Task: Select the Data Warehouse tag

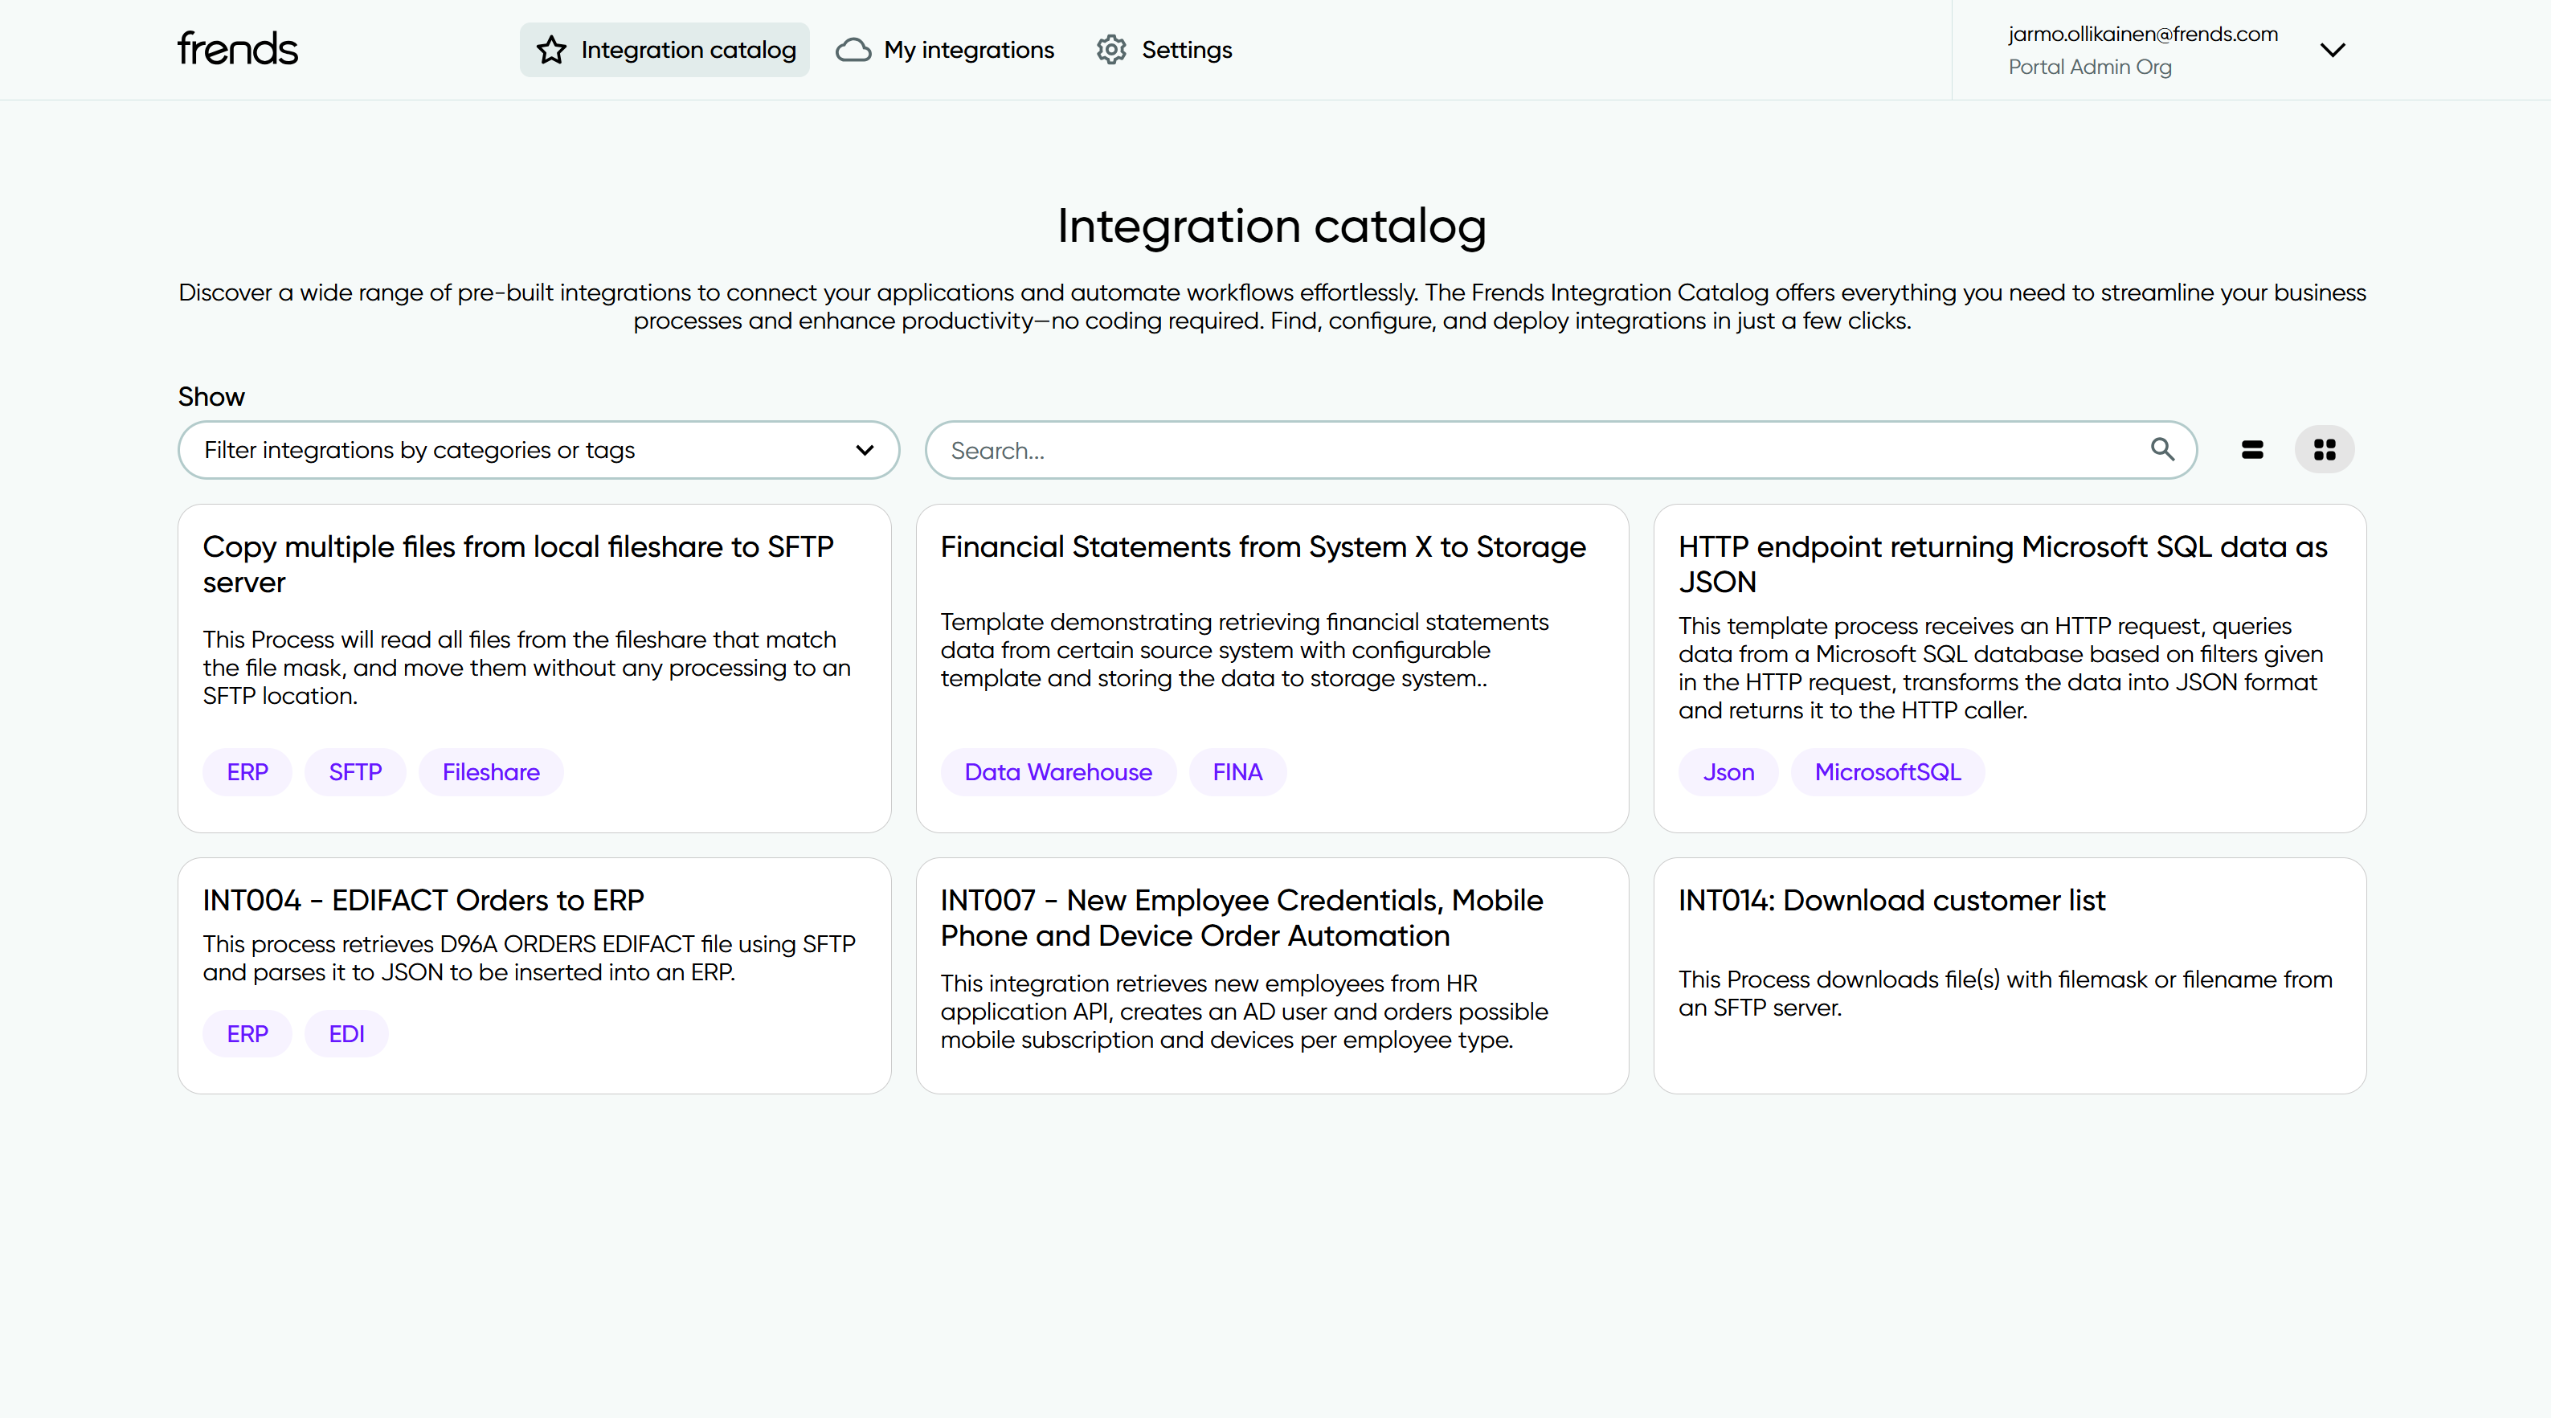Action: [x=1060, y=774]
